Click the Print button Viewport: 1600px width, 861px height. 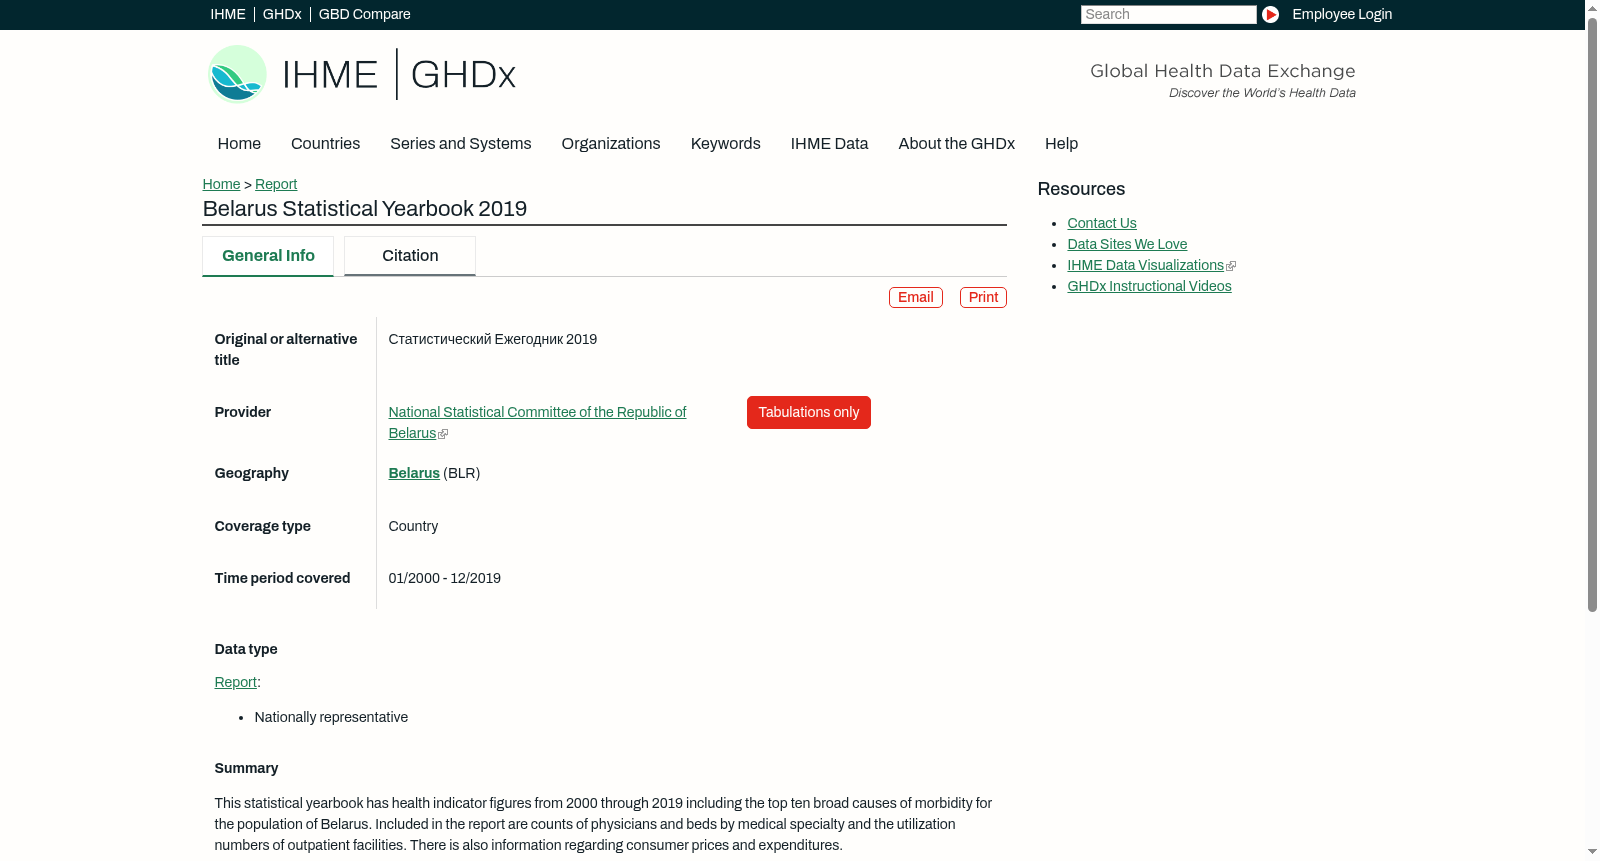(x=983, y=298)
